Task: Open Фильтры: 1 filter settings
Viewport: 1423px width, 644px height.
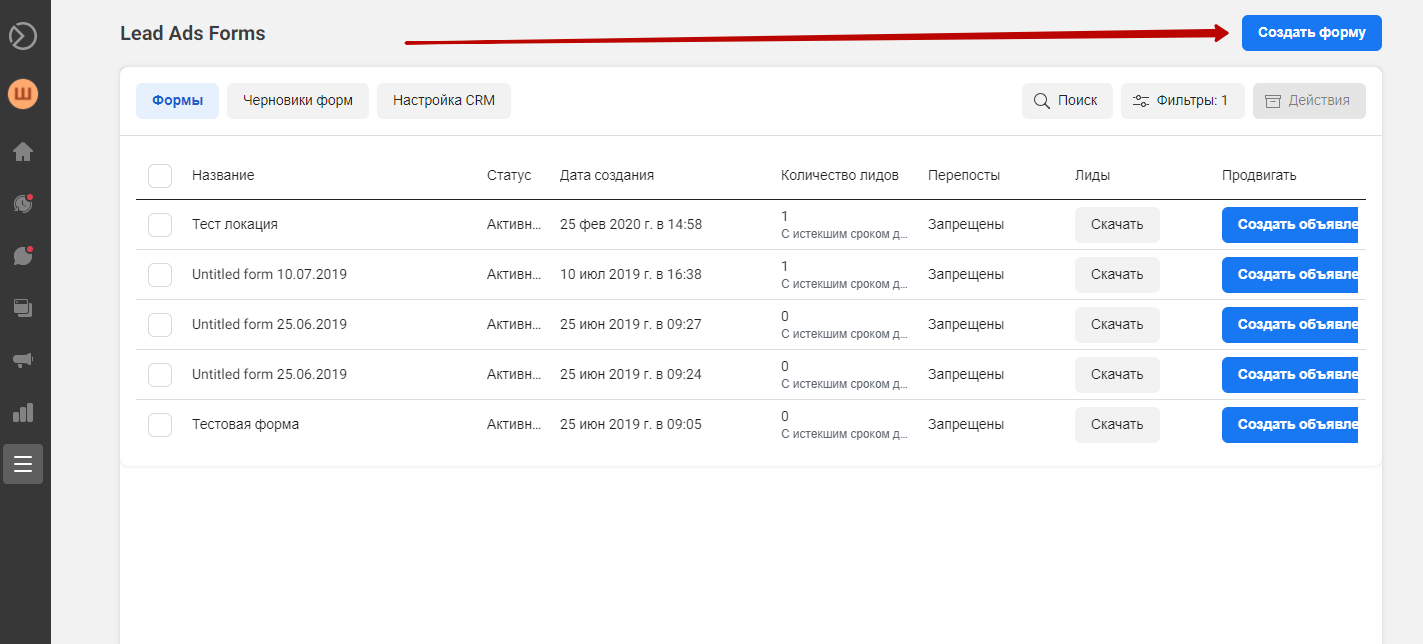Action: click(1182, 101)
